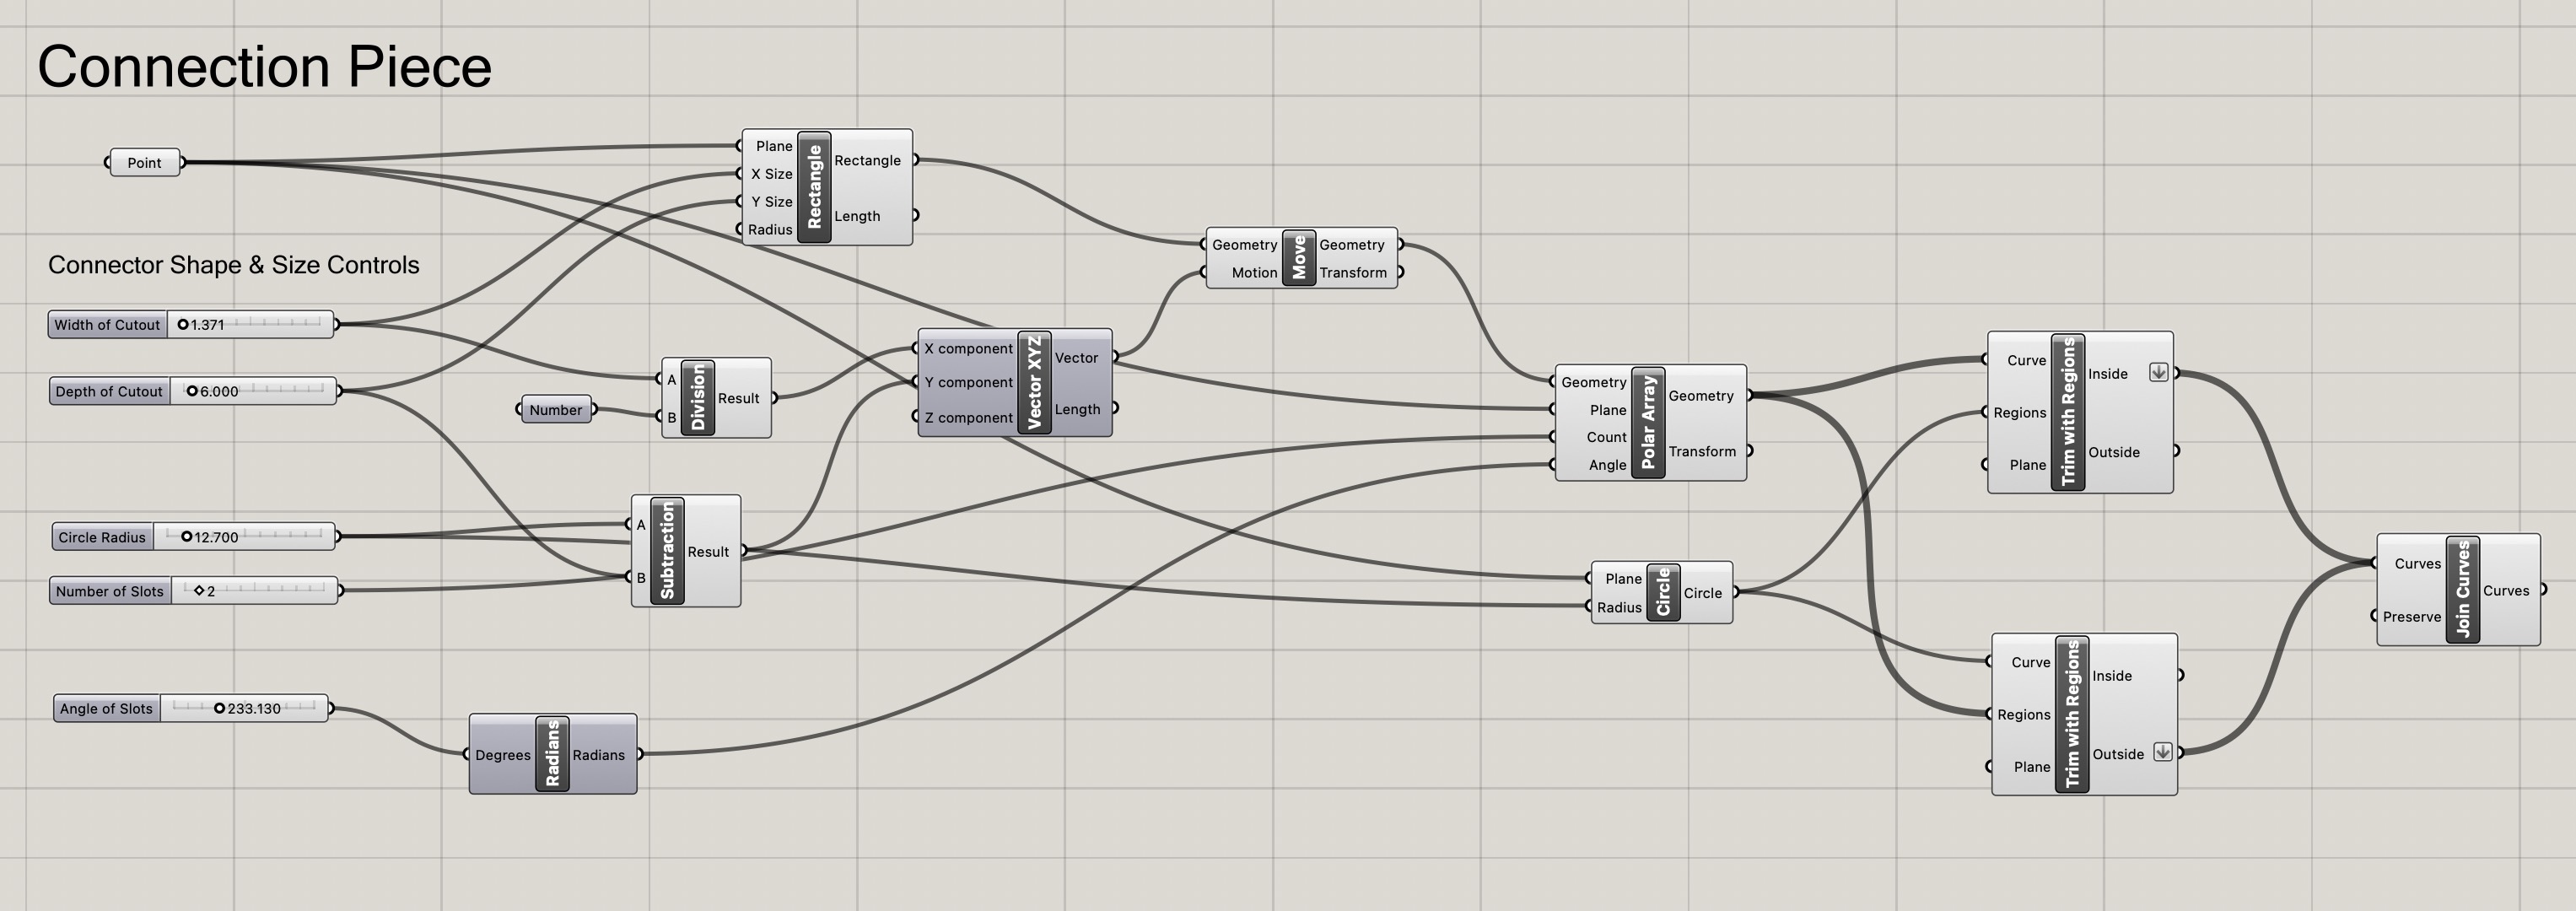Select the Vector XYZ component name bar
This screenshot has height=911, width=2576.
click(1035, 383)
